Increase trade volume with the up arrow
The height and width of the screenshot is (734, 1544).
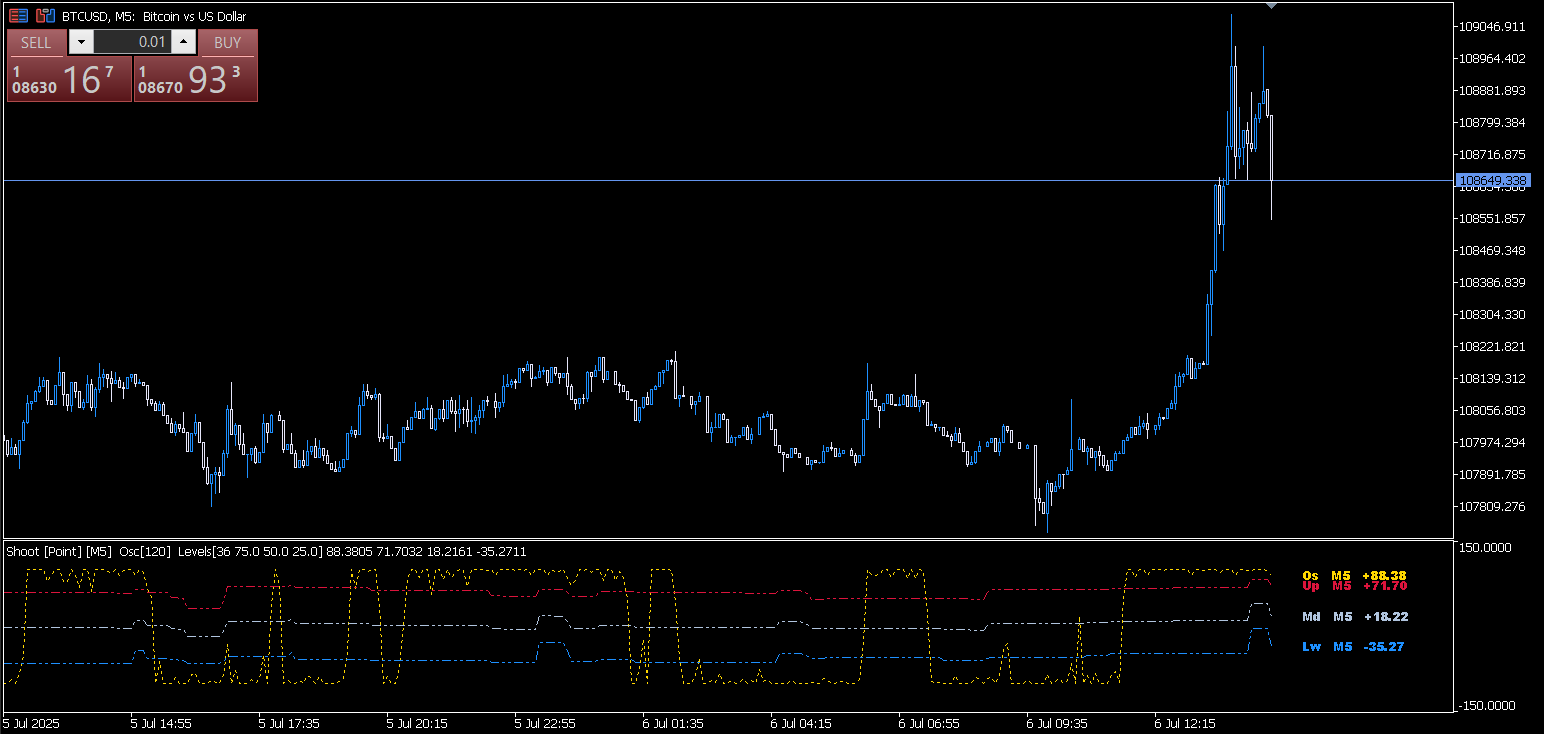point(184,42)
